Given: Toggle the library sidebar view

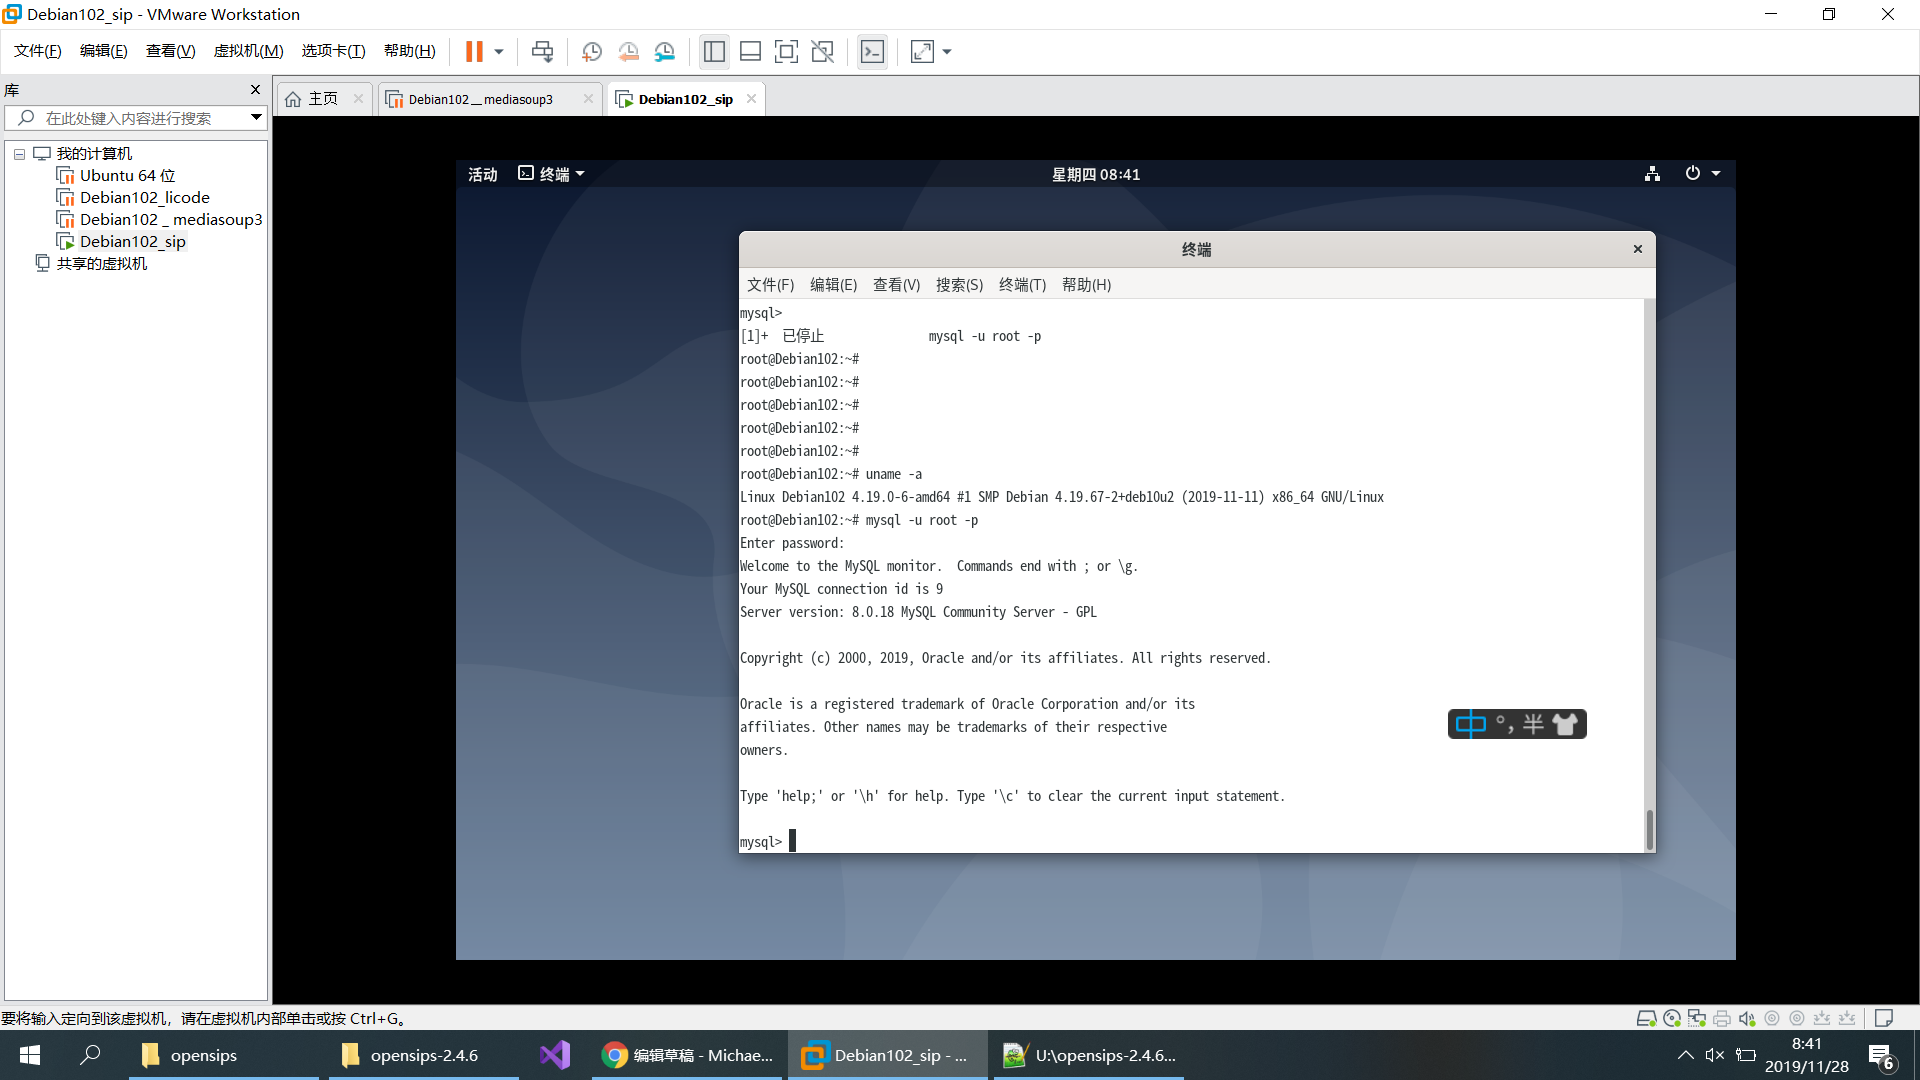Looking at the screenshot, I should tap(714, 51).
